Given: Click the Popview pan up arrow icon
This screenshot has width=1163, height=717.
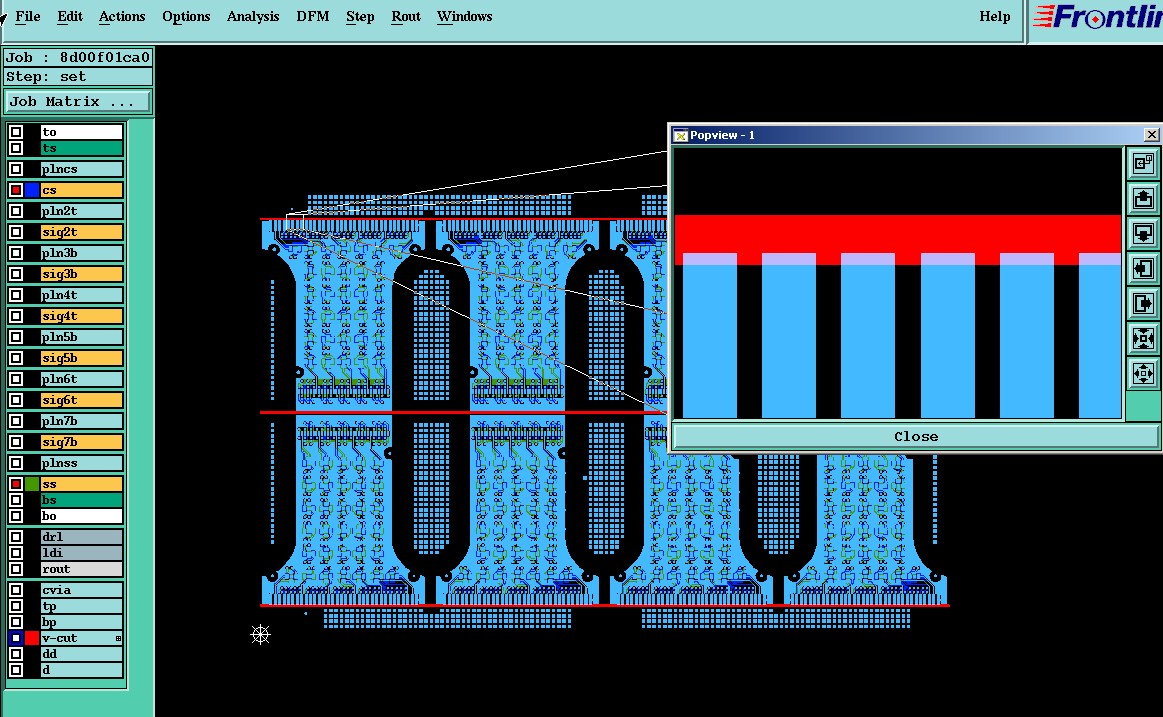Looking at the screenshot, I should (x=1143, y=199).
